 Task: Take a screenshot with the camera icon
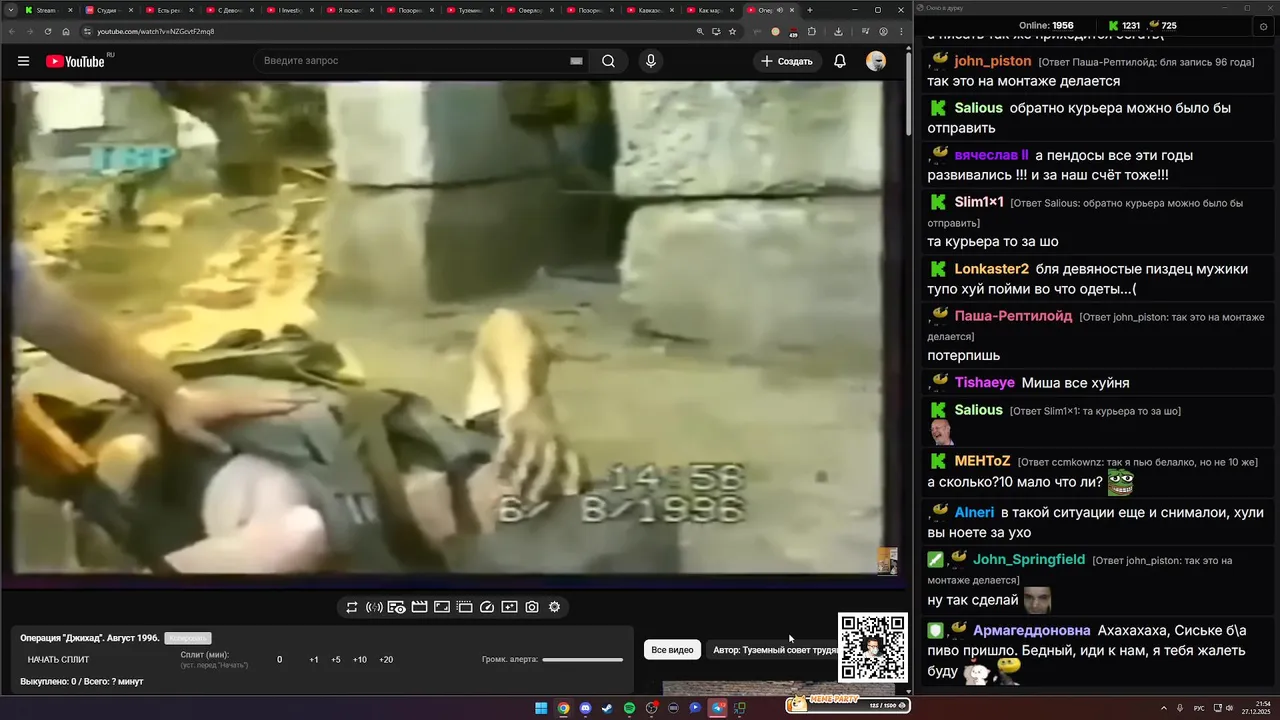[532, 607]
